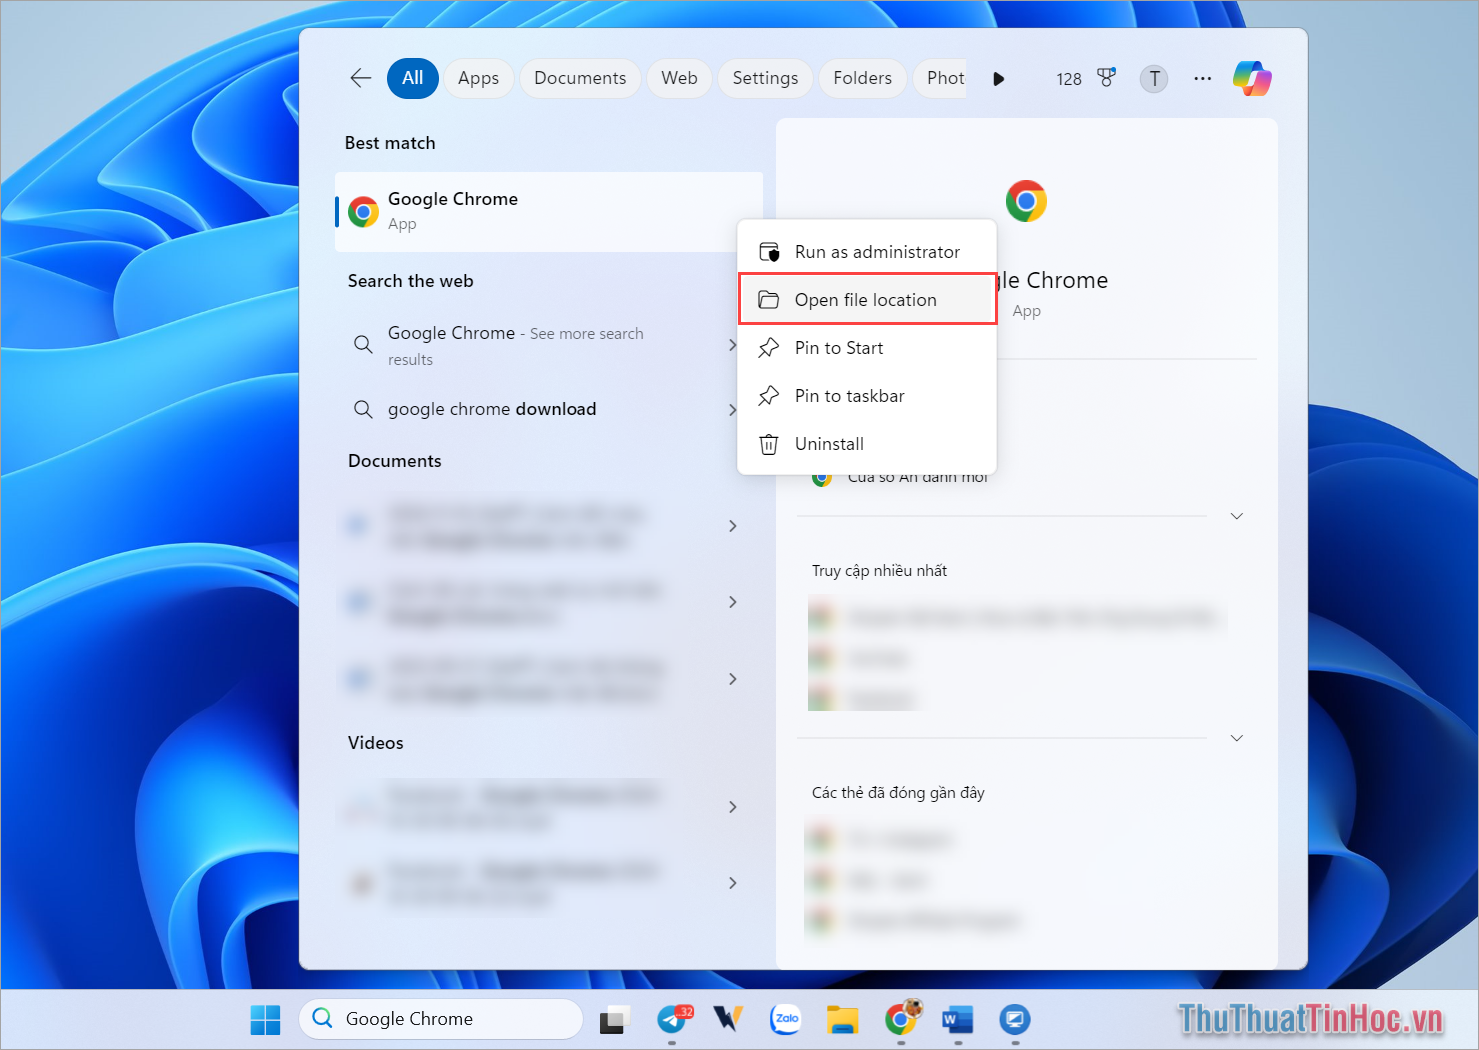Open Zalo from the taskbar

785,1018
